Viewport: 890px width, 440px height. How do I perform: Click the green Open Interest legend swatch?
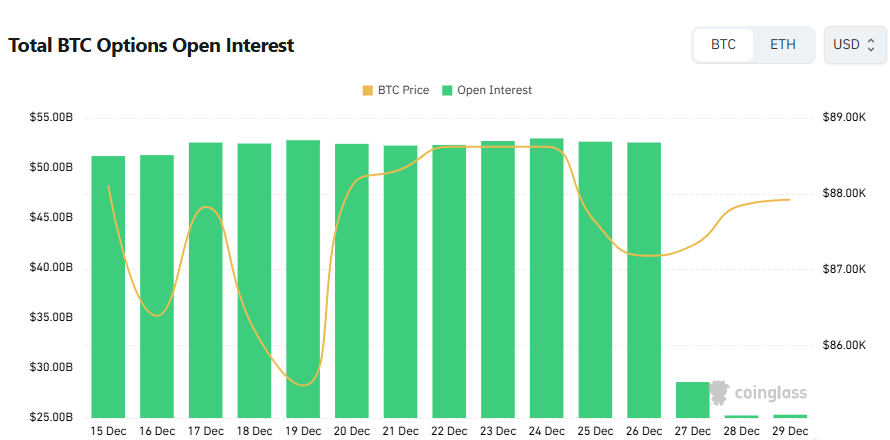[x=447, y=90]
